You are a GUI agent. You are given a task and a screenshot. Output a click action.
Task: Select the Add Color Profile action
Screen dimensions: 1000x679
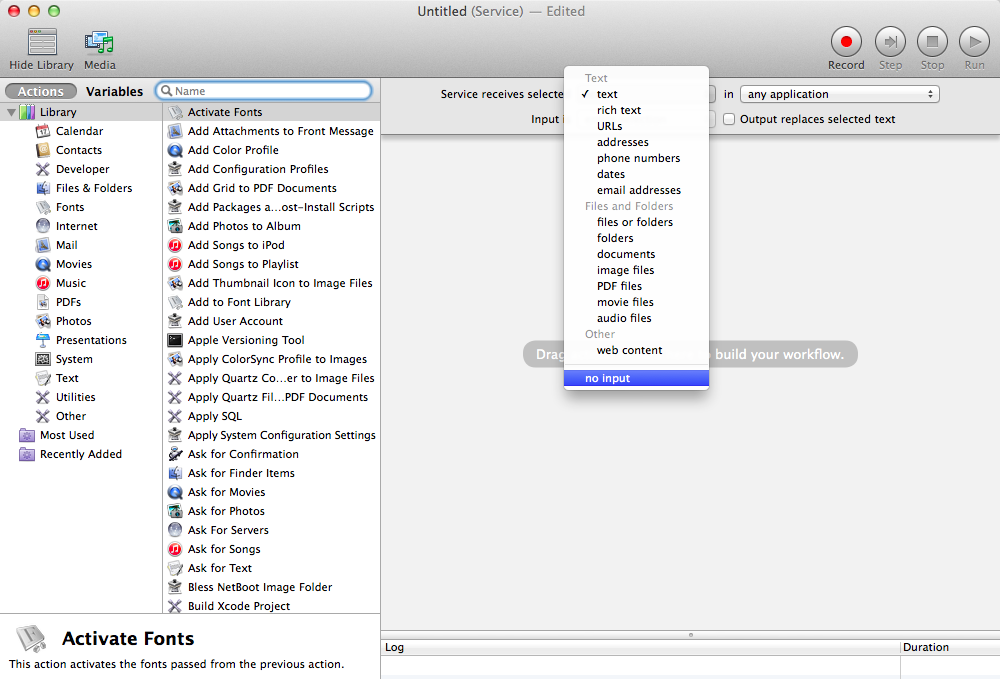pos(272,150)
